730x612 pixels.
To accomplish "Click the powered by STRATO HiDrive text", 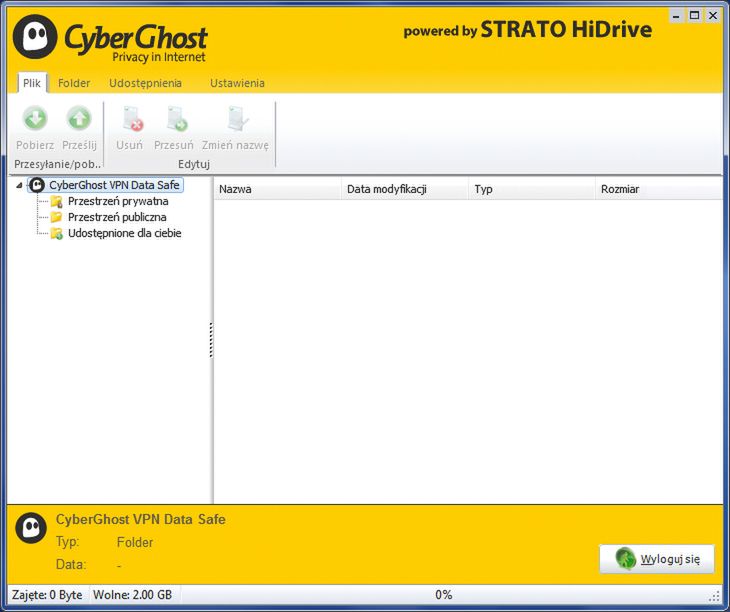I will (x=527, y=29).
